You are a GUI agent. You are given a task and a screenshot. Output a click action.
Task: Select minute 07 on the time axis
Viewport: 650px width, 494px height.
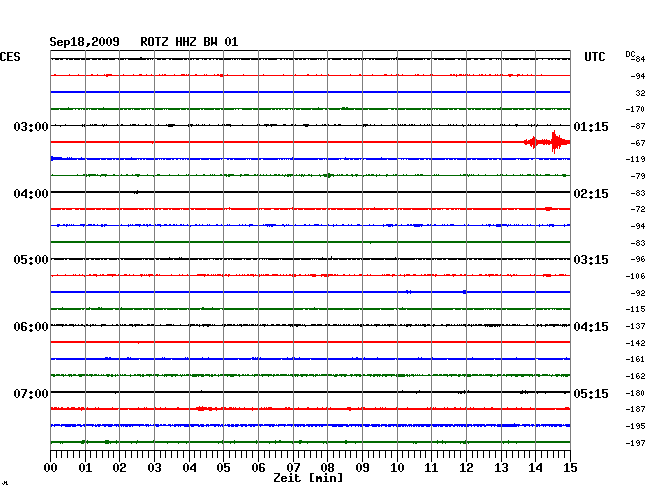pos(293,467)
